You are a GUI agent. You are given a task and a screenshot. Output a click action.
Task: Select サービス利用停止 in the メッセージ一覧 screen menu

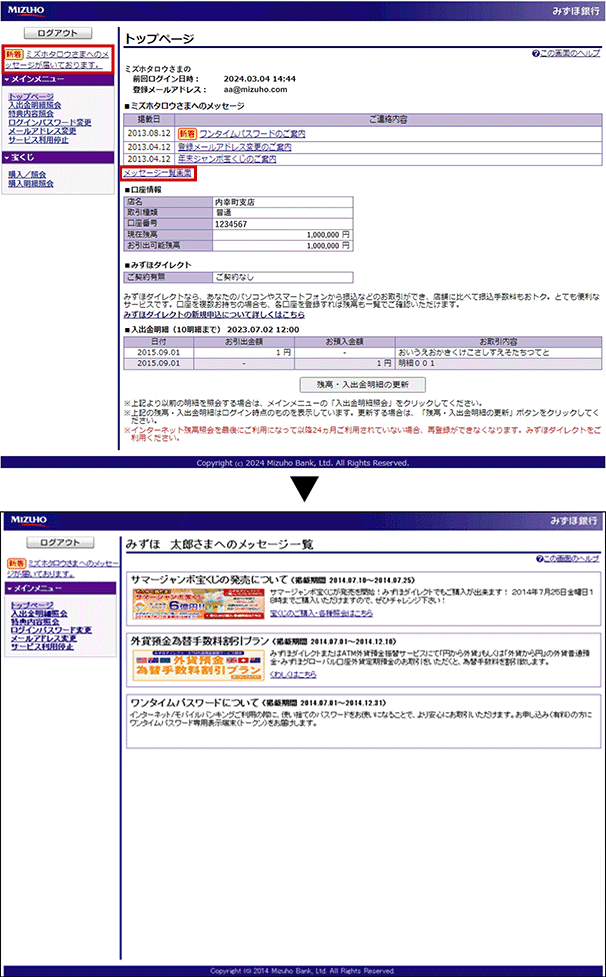click(42, 646)
